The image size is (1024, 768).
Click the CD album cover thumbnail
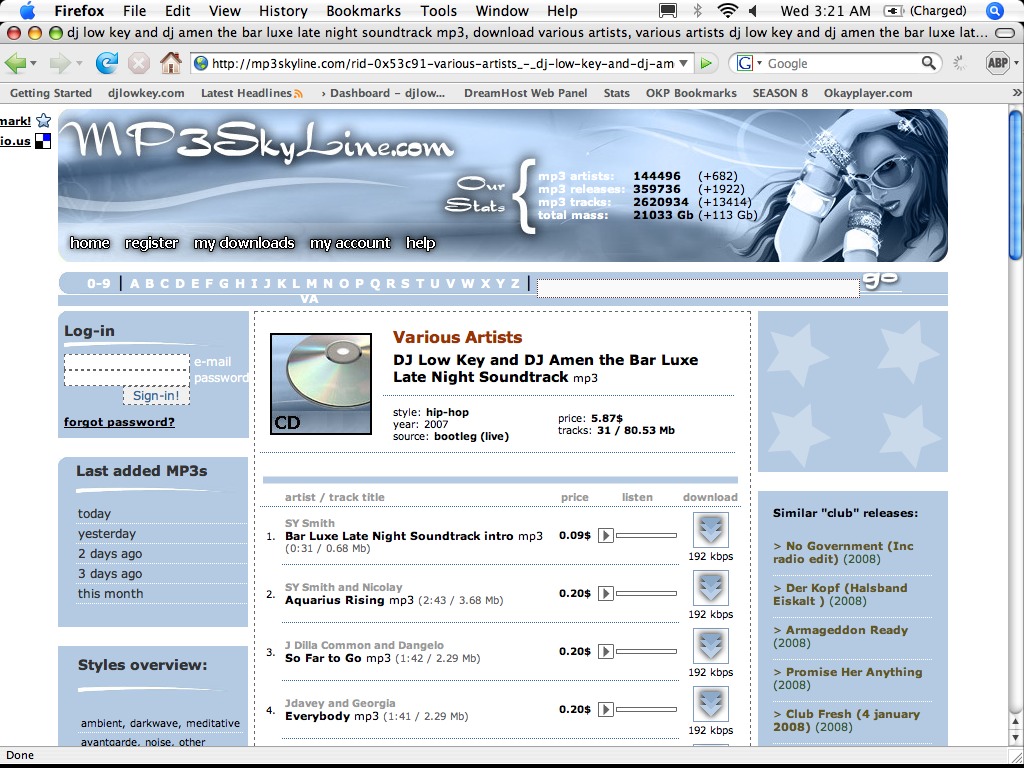coord(321,384)
